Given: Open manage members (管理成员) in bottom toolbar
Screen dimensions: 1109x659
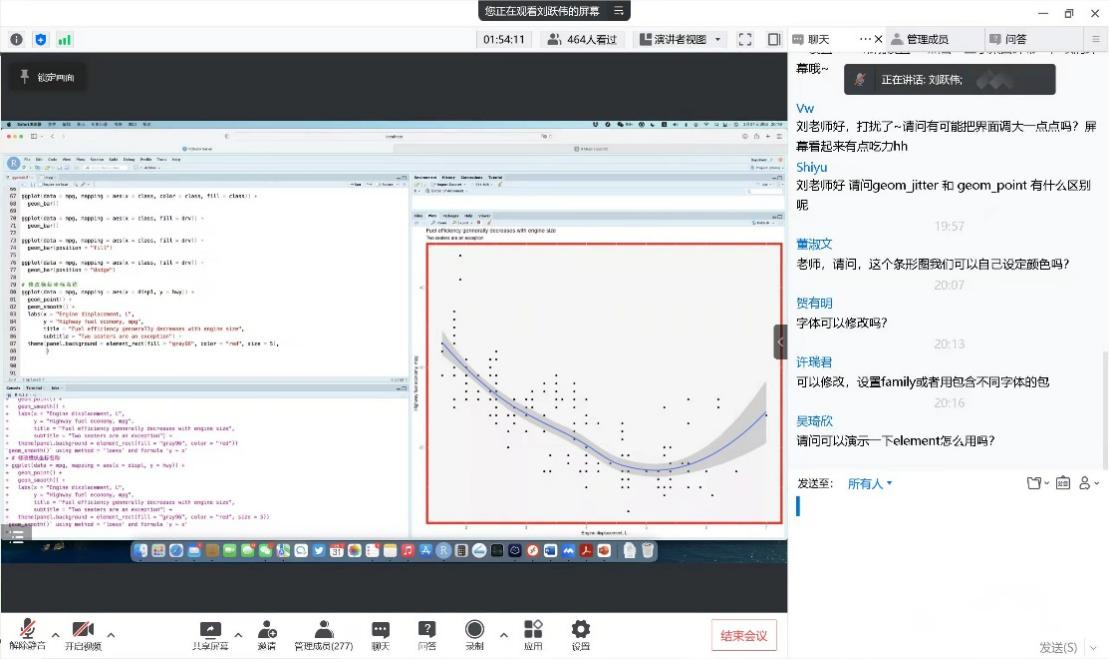Looking at the screenshot, I should click(x=323, y=631).
